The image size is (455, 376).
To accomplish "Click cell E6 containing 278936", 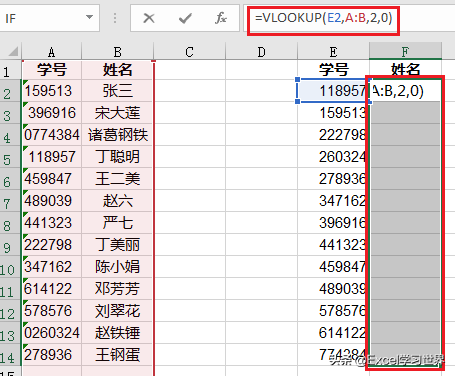I will pyautogui.click(x=333, y=179).
